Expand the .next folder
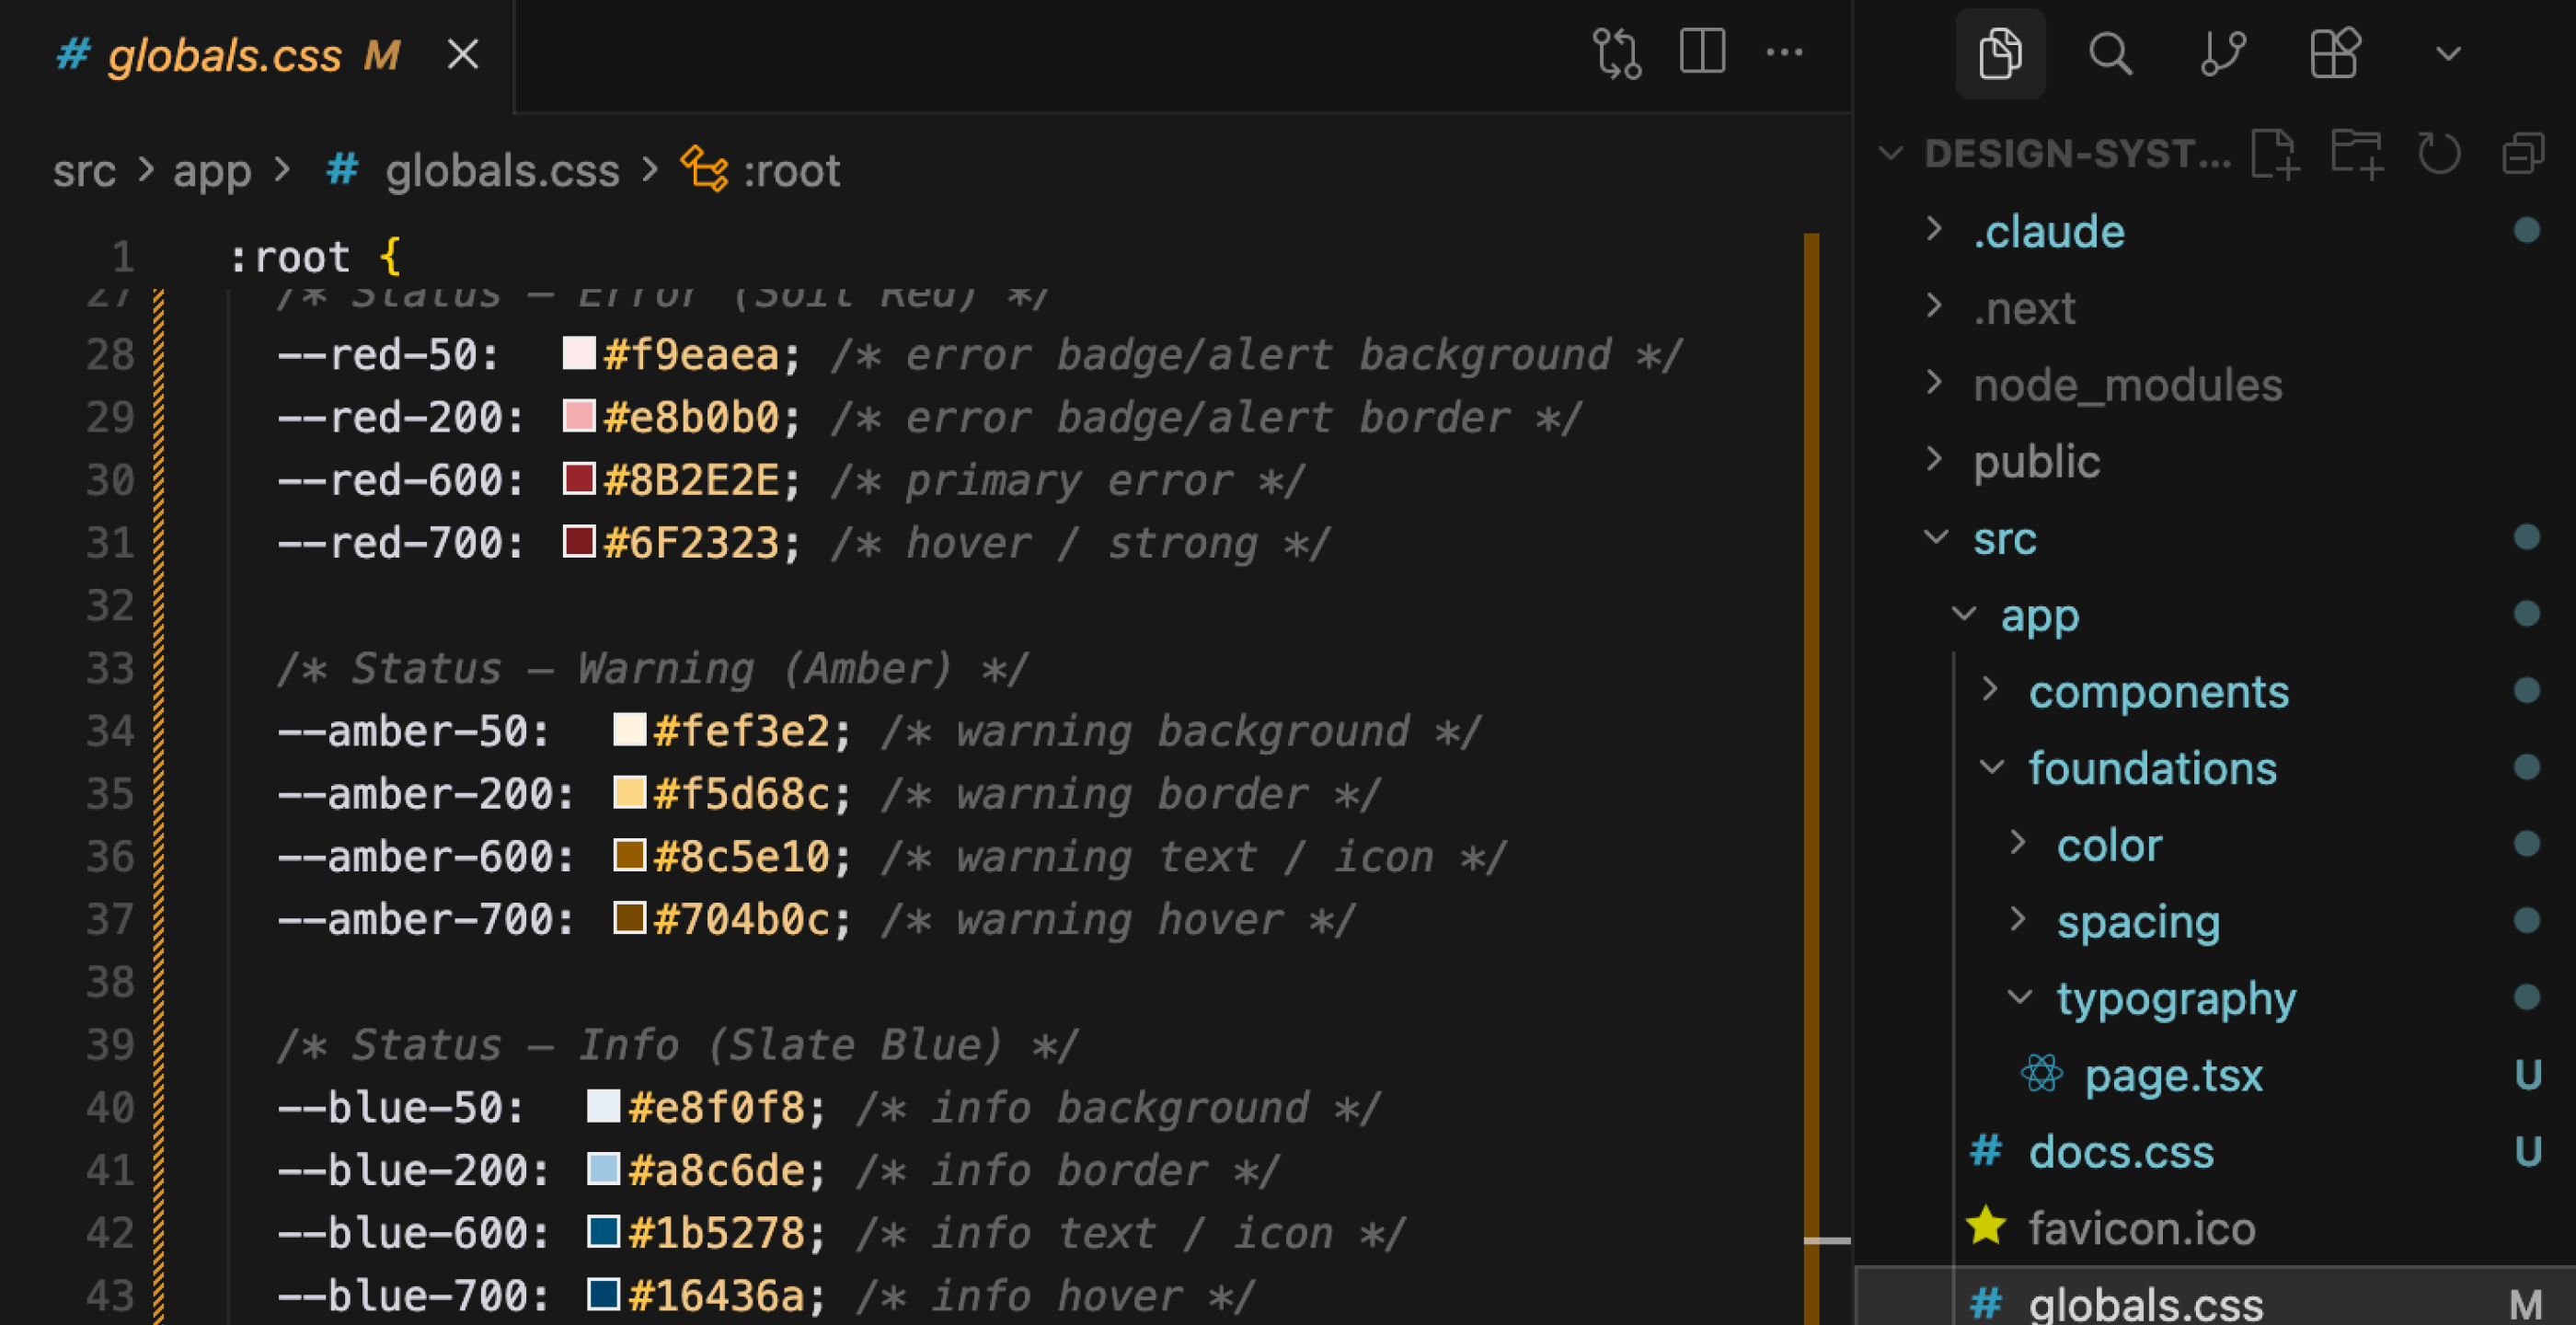Image resolution: width=2576 pixels, height=1325 pixels. (2215, 308)
